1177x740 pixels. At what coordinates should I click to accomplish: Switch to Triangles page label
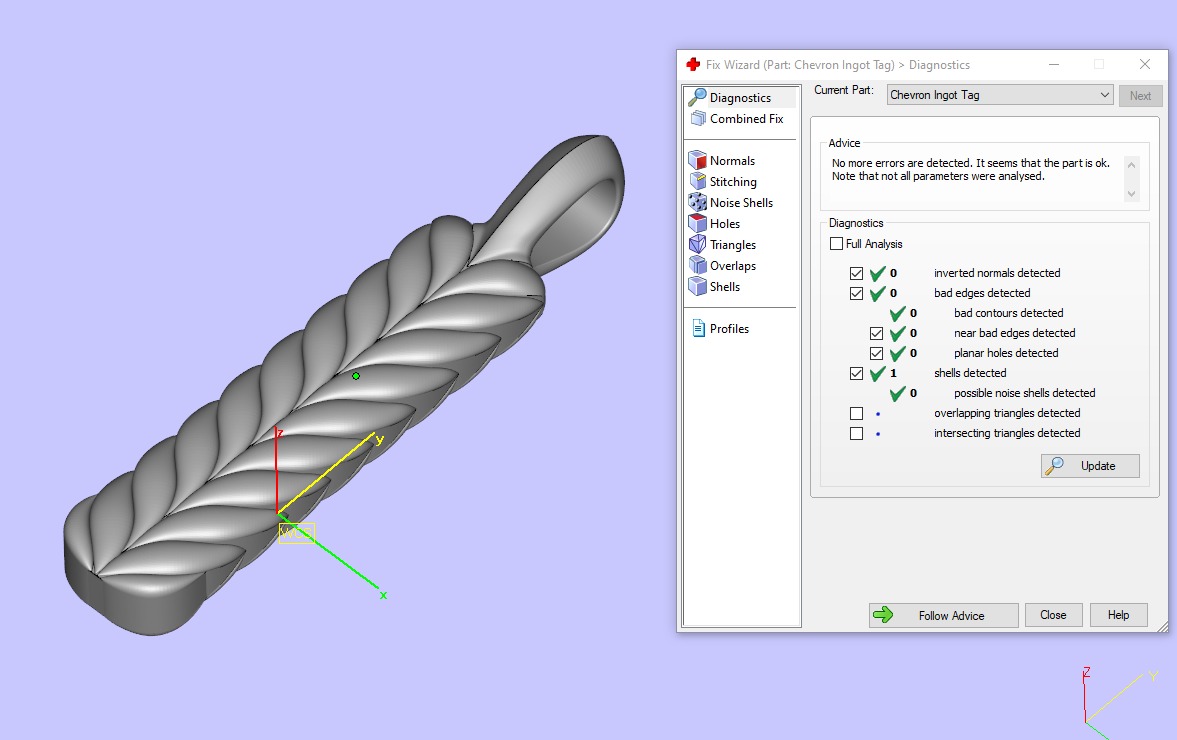point(733,245)
